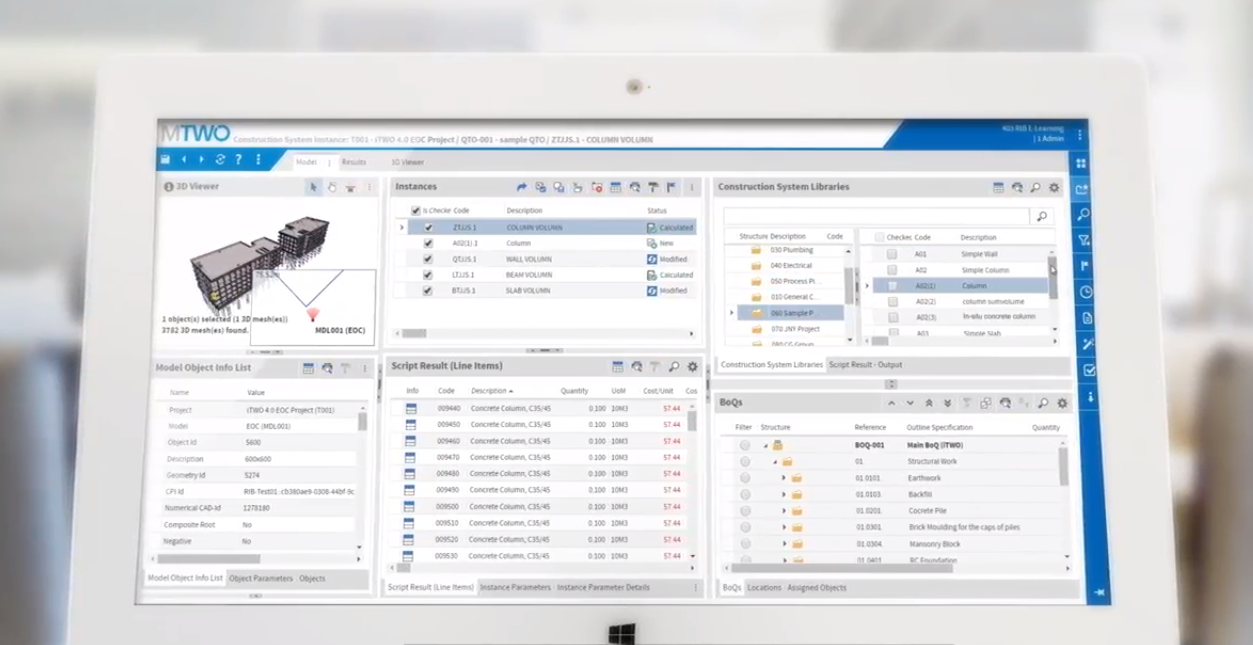
Task: Collapse the Structural Work node in BoQs
Action: click(x=774, y=462)
